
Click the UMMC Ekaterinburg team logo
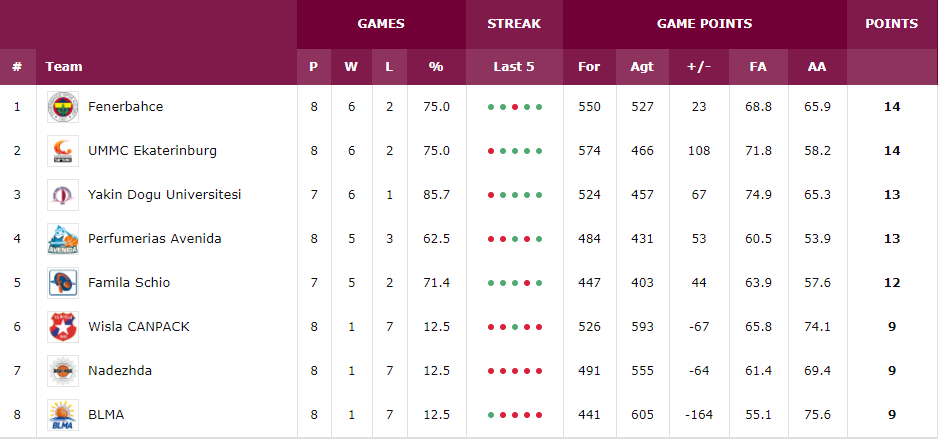pyautogui.click(x=63, y=151)
